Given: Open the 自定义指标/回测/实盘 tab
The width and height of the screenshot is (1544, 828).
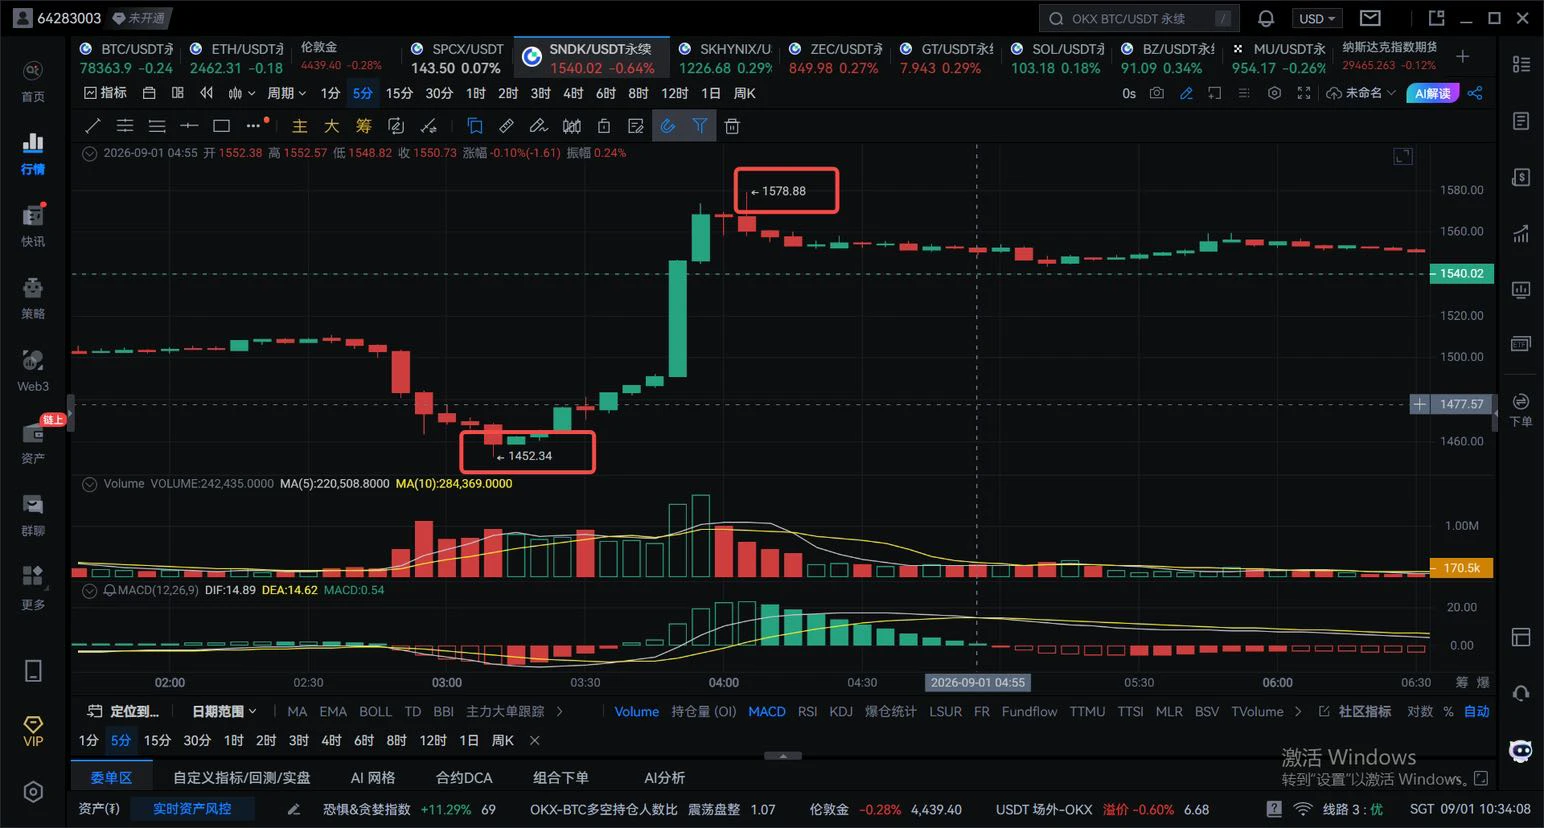Looking at the screenshot, I should click(x=241, y=778).
